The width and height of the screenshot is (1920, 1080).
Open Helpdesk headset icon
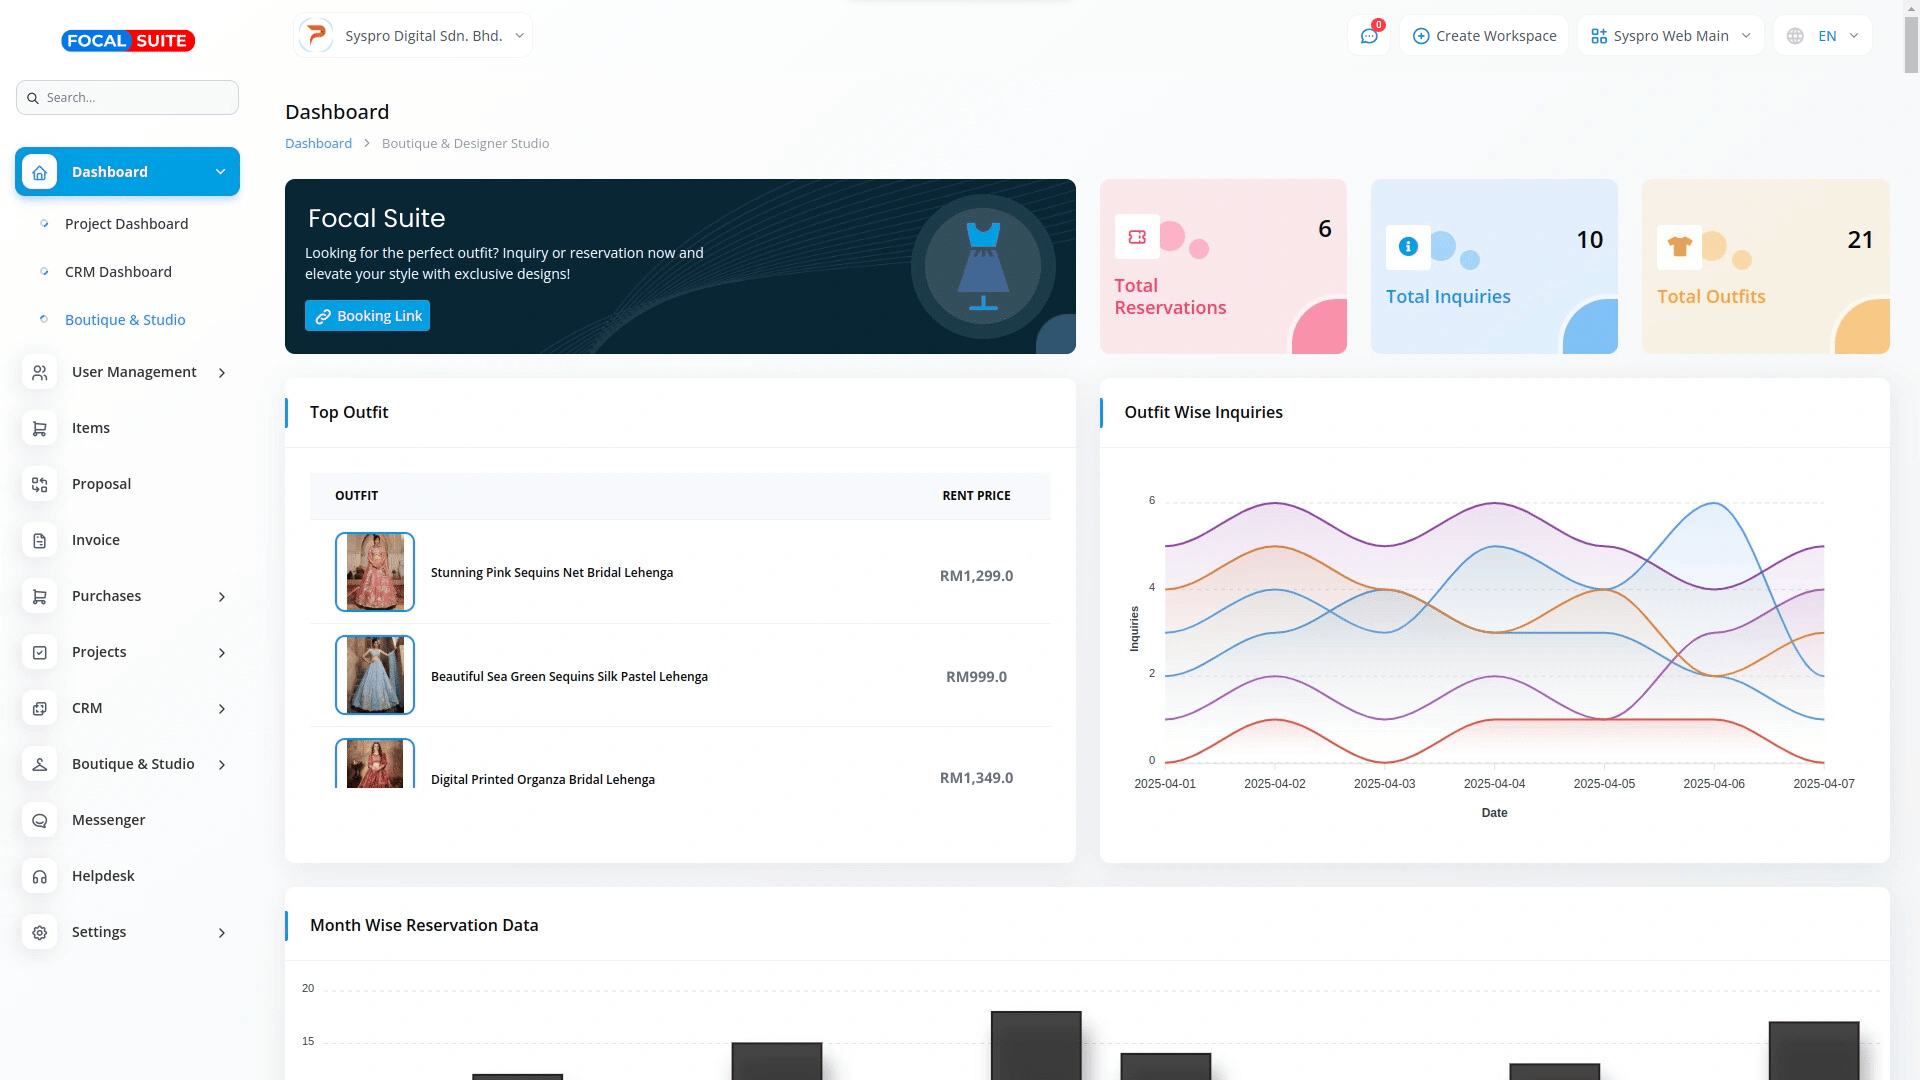40,876
